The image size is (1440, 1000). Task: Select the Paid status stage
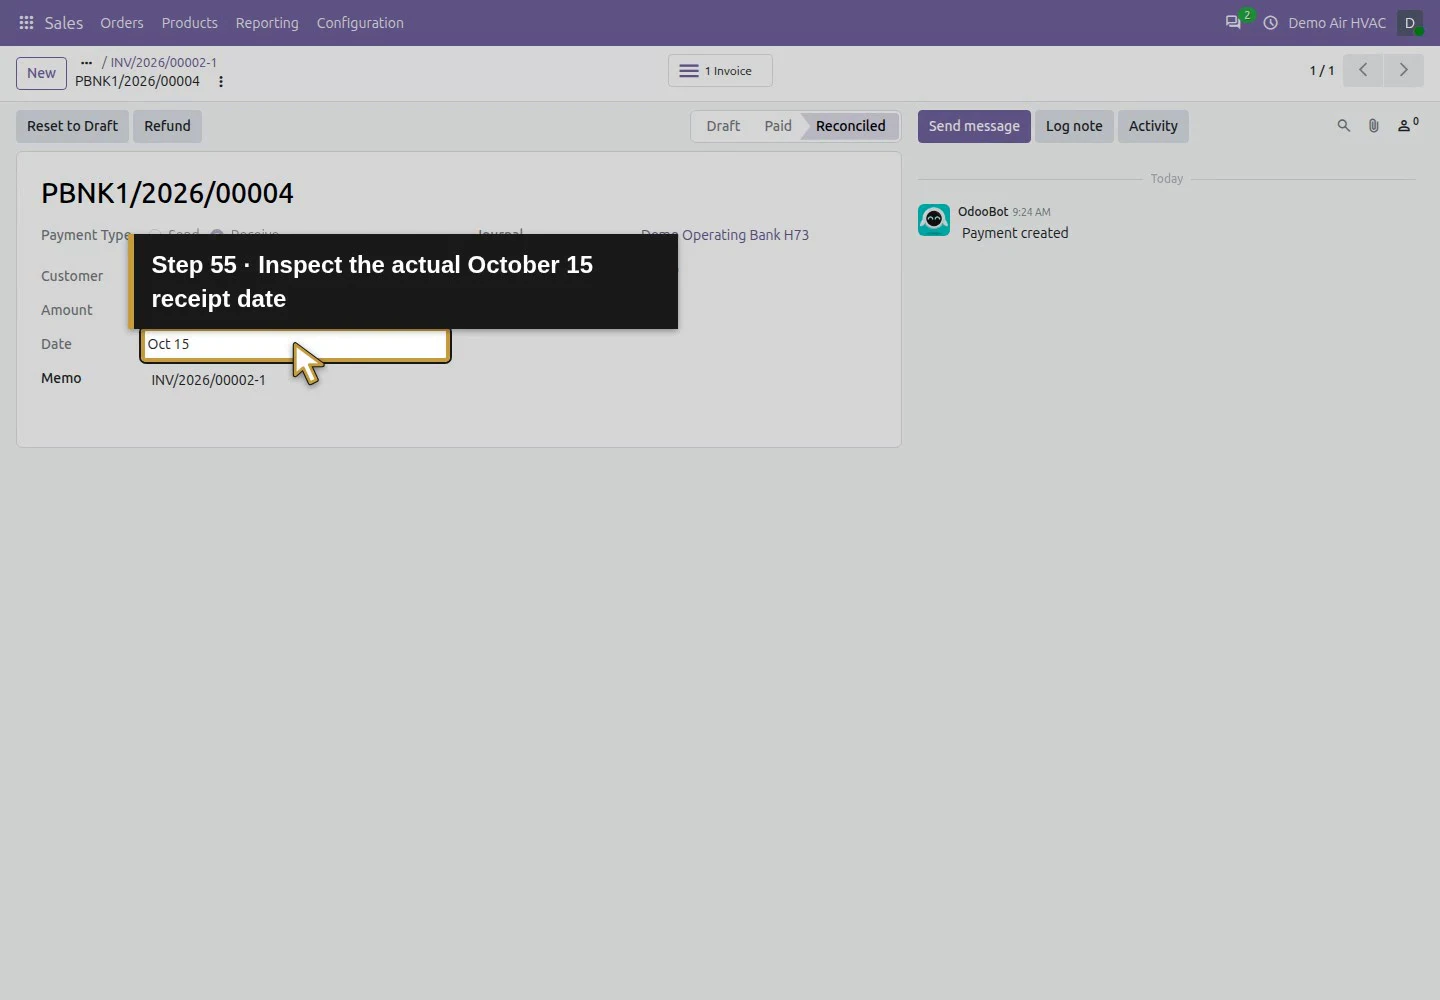pyautogui.click(x=778, y=126)
